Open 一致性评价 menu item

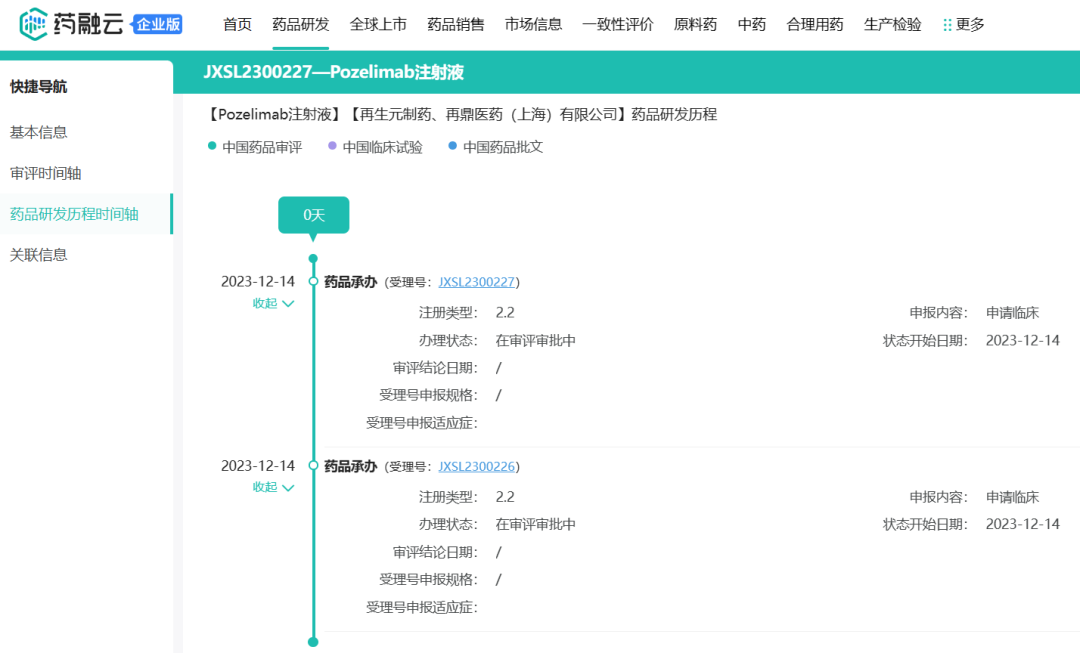[617, 24]
